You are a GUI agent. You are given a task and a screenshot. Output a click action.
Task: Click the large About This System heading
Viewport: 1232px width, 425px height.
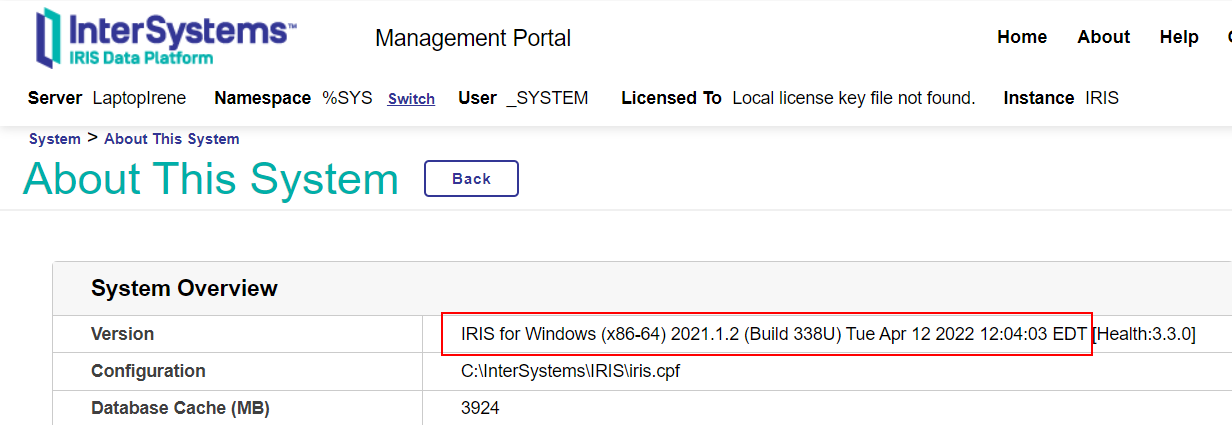tap(210, 180)
